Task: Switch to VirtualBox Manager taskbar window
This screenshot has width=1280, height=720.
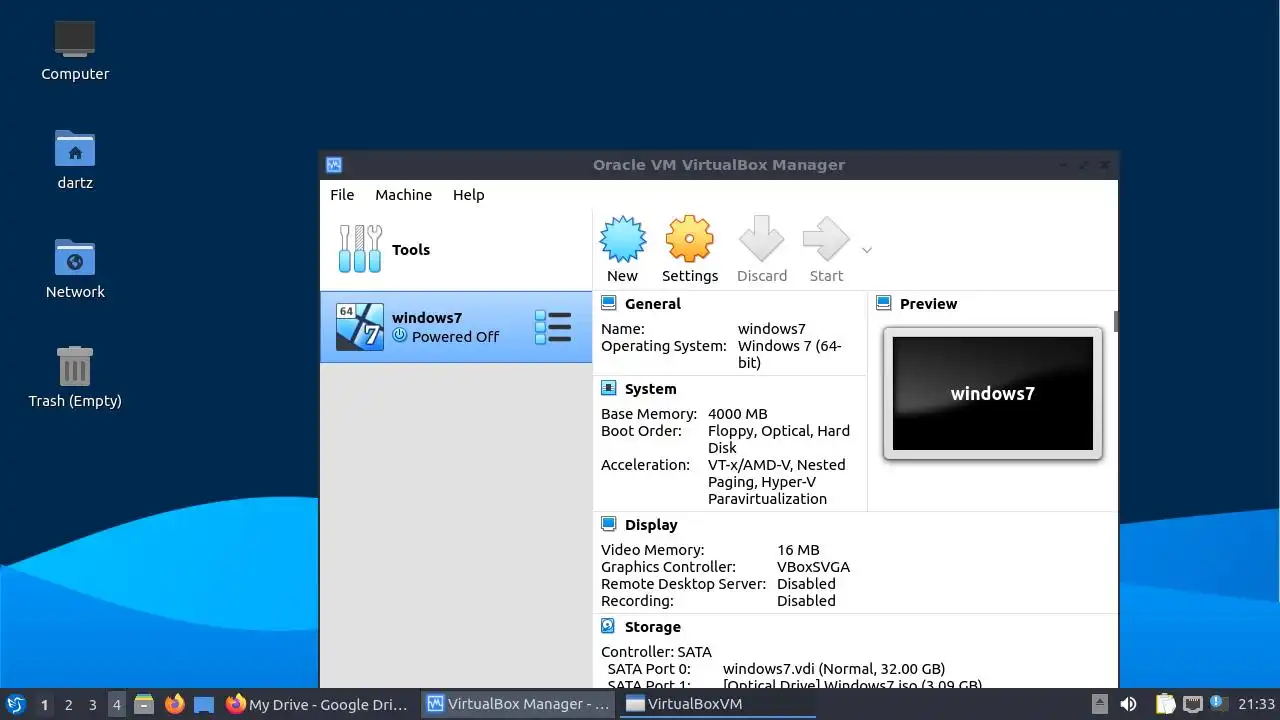Action: pos(518,704)
